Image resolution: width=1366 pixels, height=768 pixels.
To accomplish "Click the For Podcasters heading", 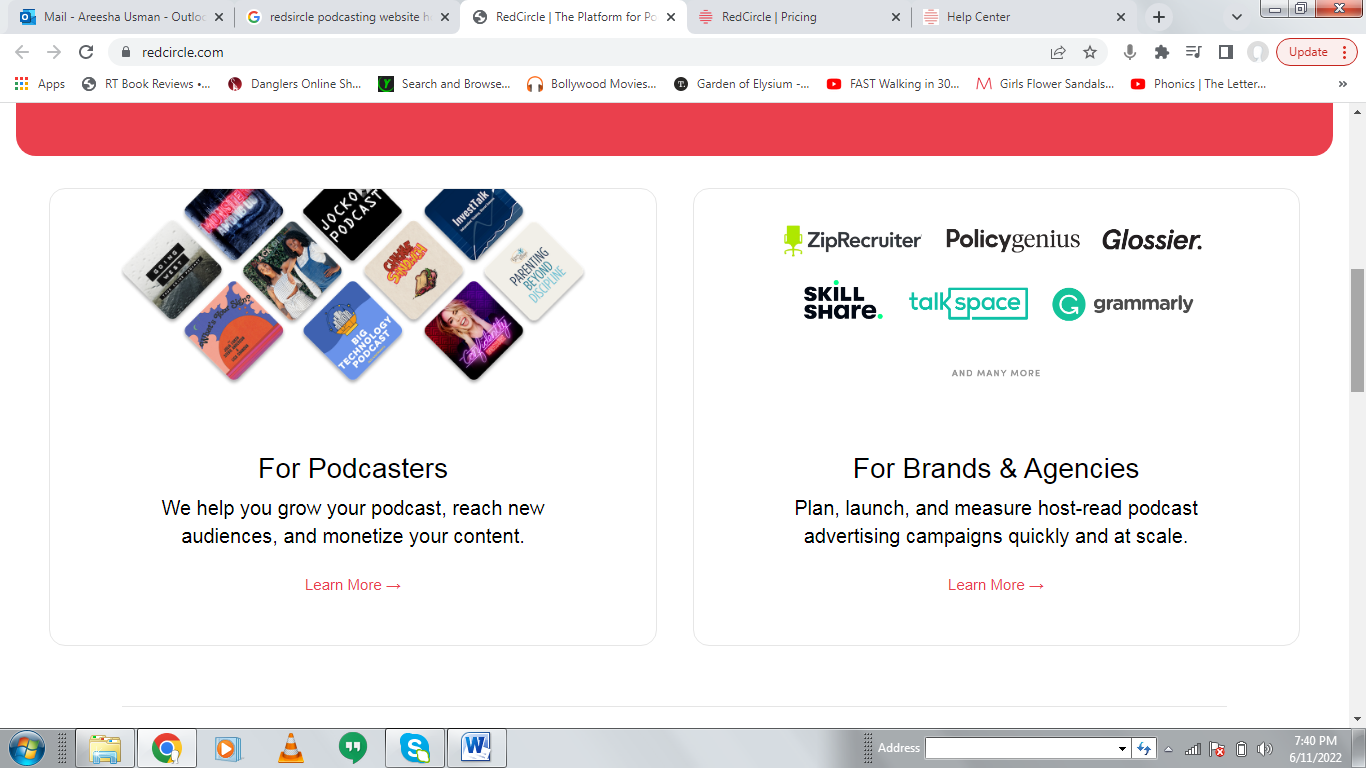I will [353, 468].
